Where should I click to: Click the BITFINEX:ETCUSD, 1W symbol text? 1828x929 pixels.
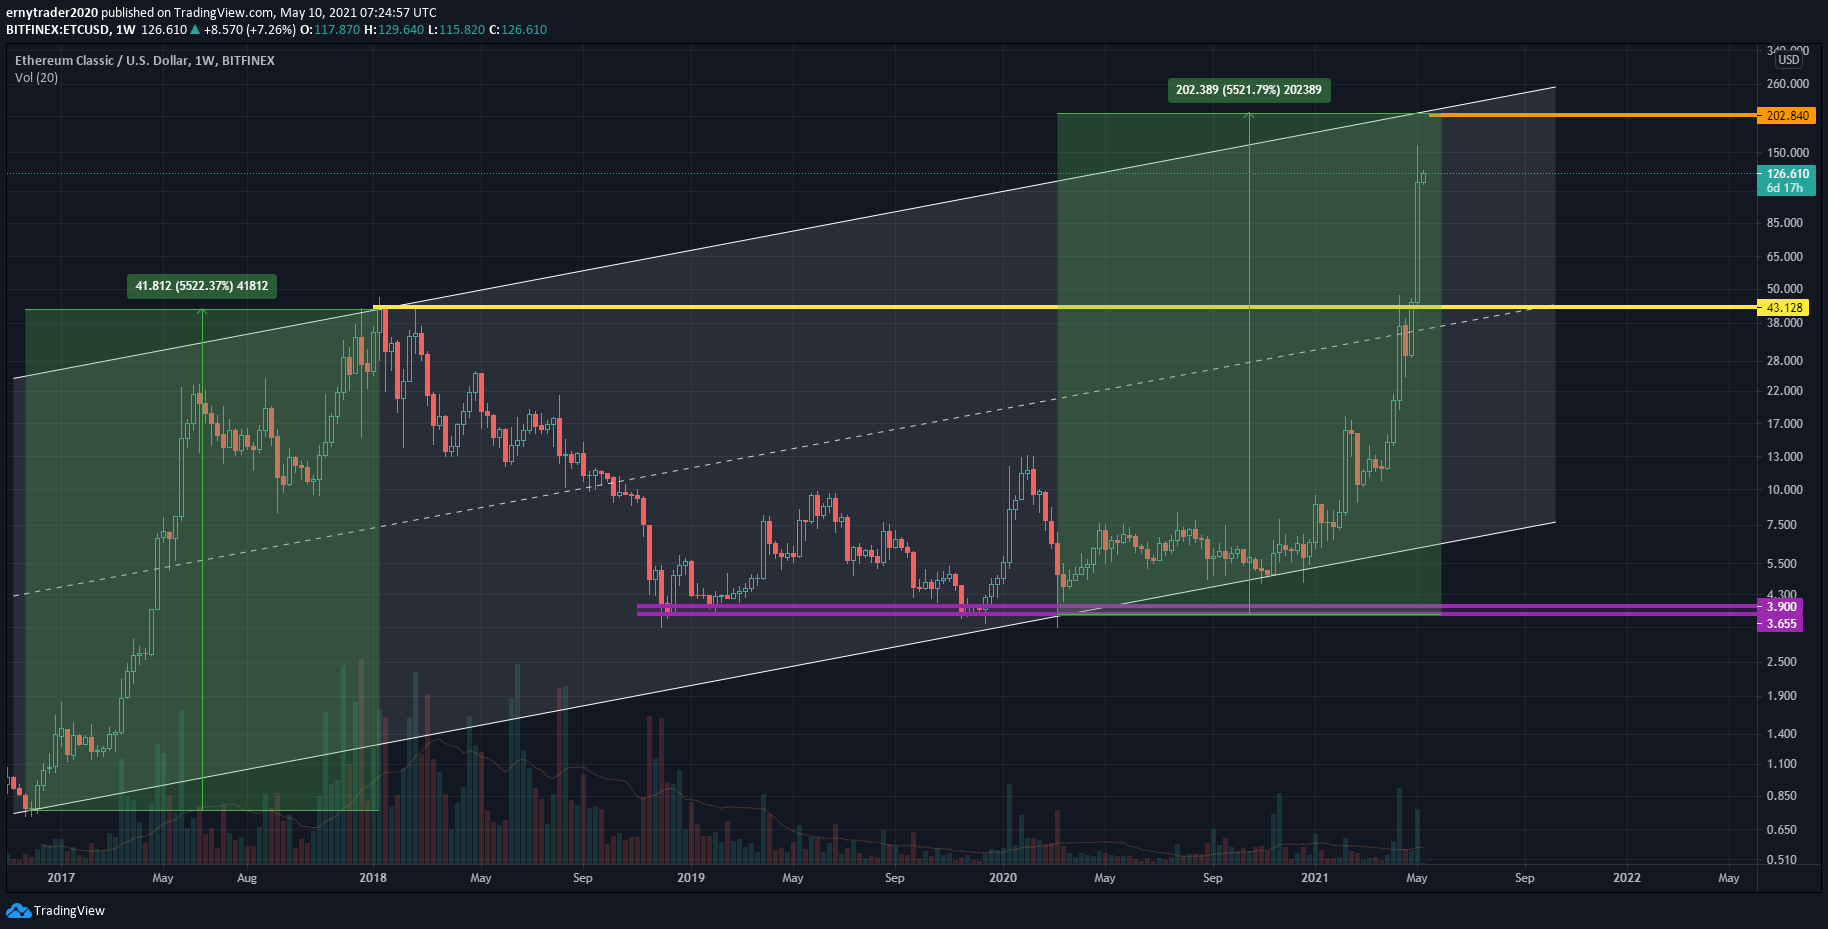[x=70, y=30]
